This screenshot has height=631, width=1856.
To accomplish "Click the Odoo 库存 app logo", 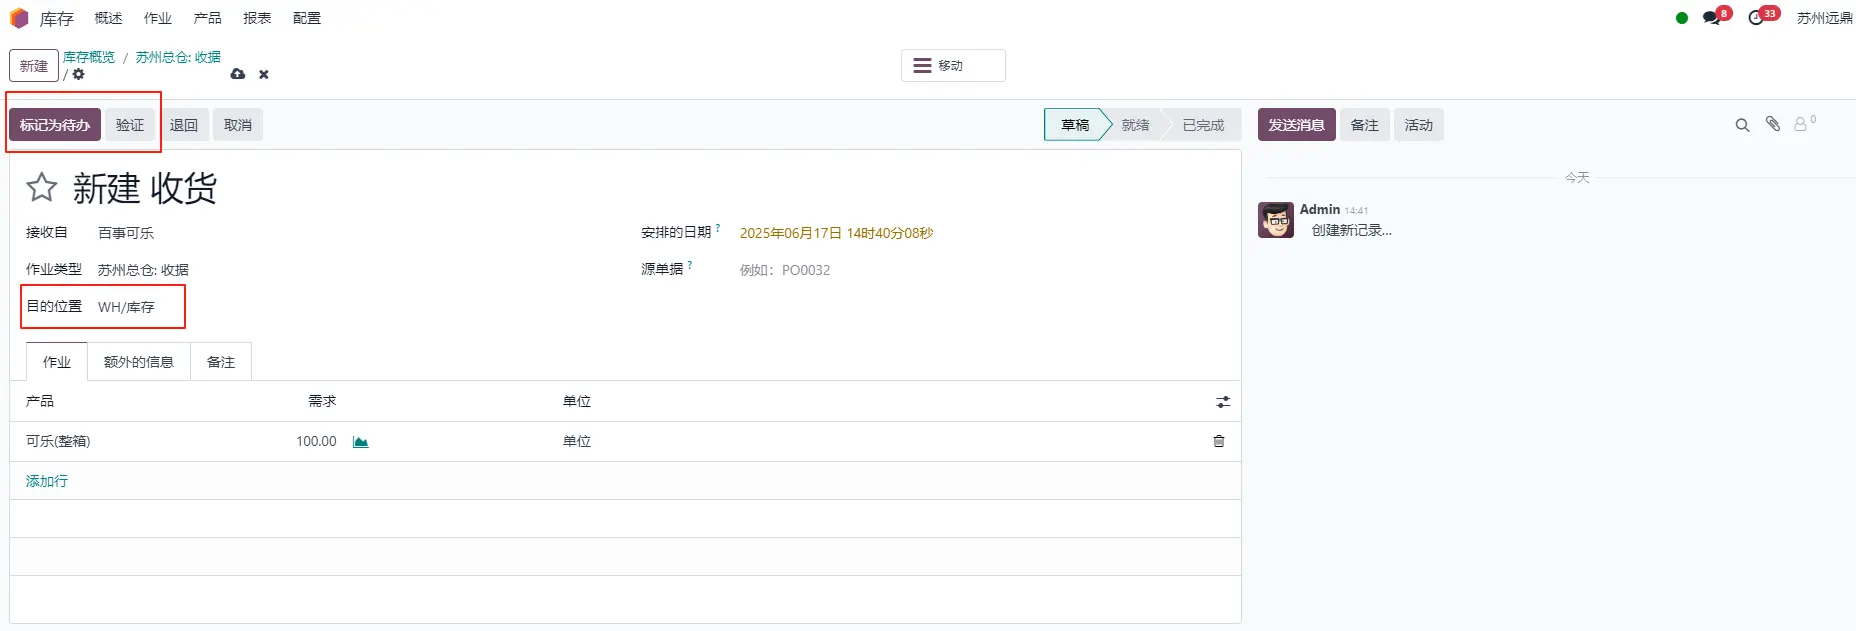I will [19, 18].
